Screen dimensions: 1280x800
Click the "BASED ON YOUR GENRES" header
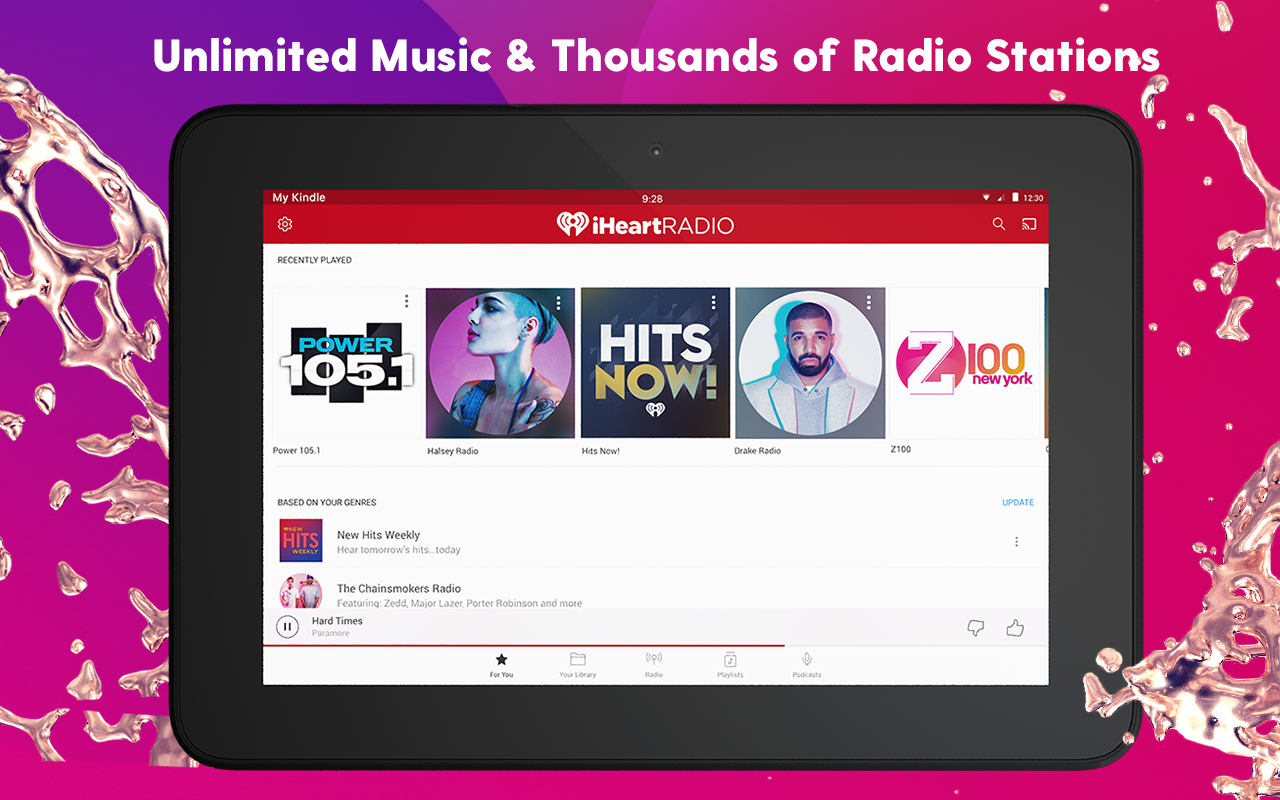pos(327,503)
